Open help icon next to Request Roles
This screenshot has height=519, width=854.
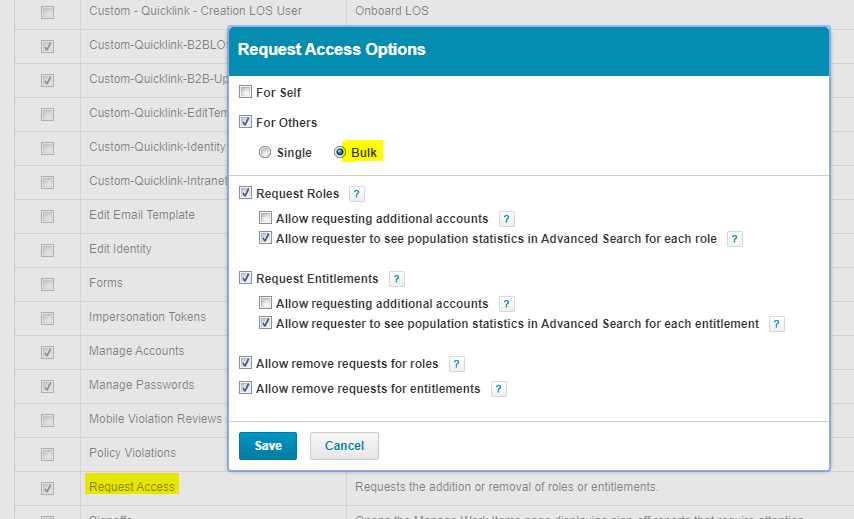pyautogui.click(x=357, y=194)
